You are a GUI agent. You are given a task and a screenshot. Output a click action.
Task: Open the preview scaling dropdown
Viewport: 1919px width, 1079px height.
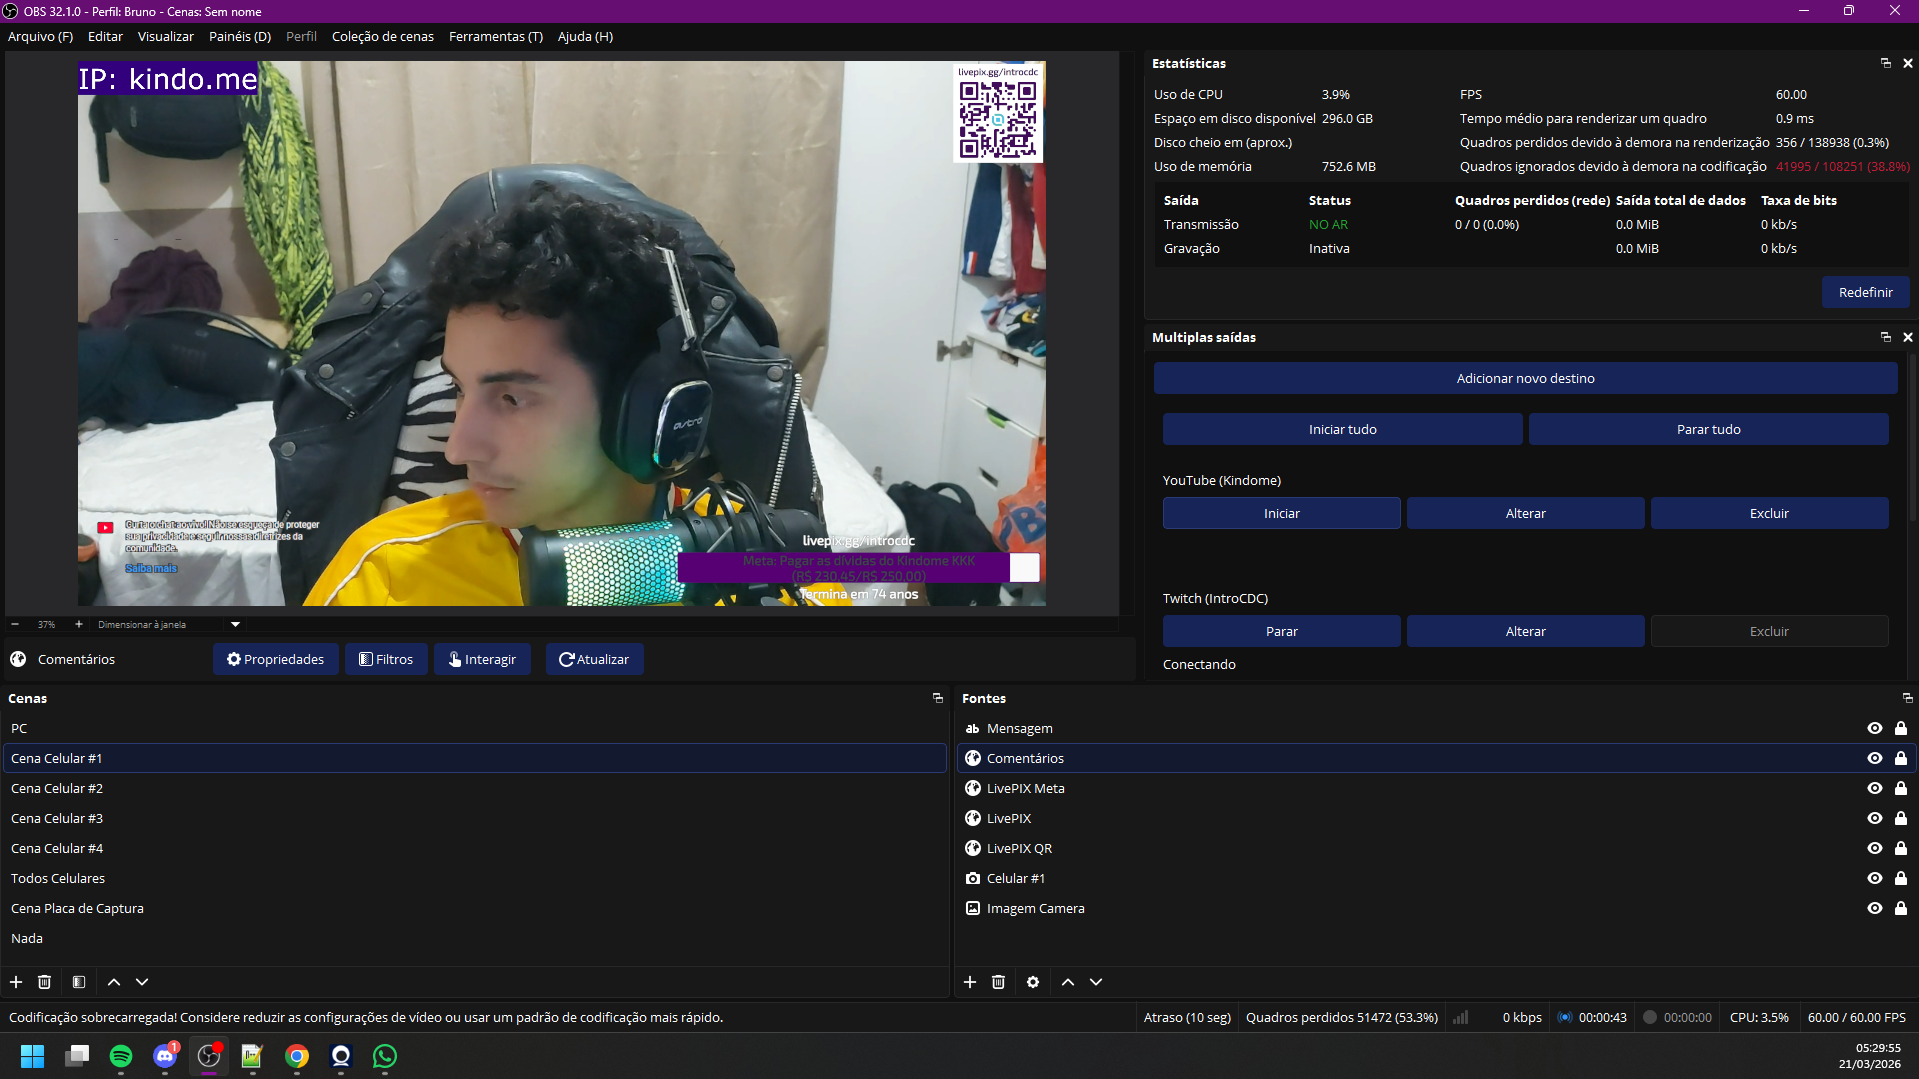tap(236, 624)
